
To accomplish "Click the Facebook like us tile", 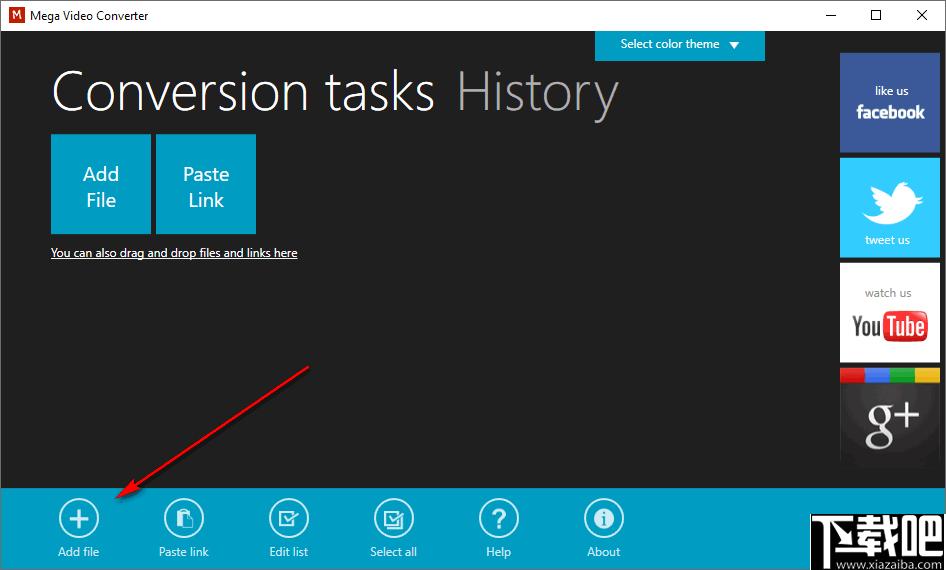I will coord(890,103).
